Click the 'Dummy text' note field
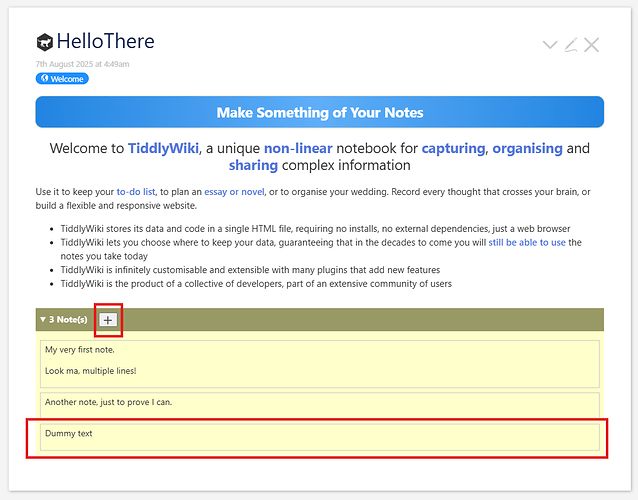 coord(319,436)
